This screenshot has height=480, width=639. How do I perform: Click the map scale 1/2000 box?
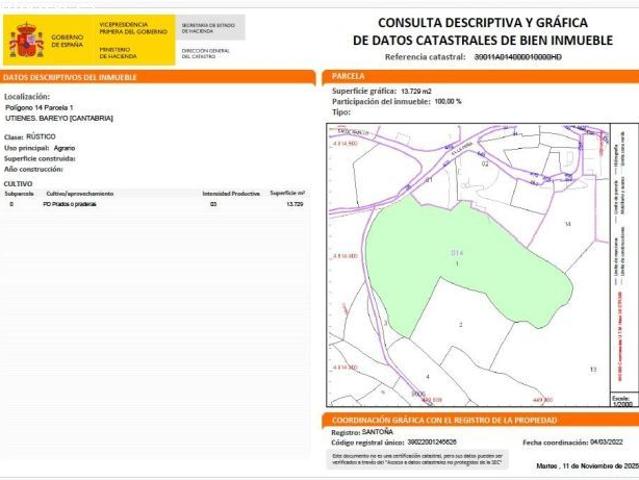621,398
